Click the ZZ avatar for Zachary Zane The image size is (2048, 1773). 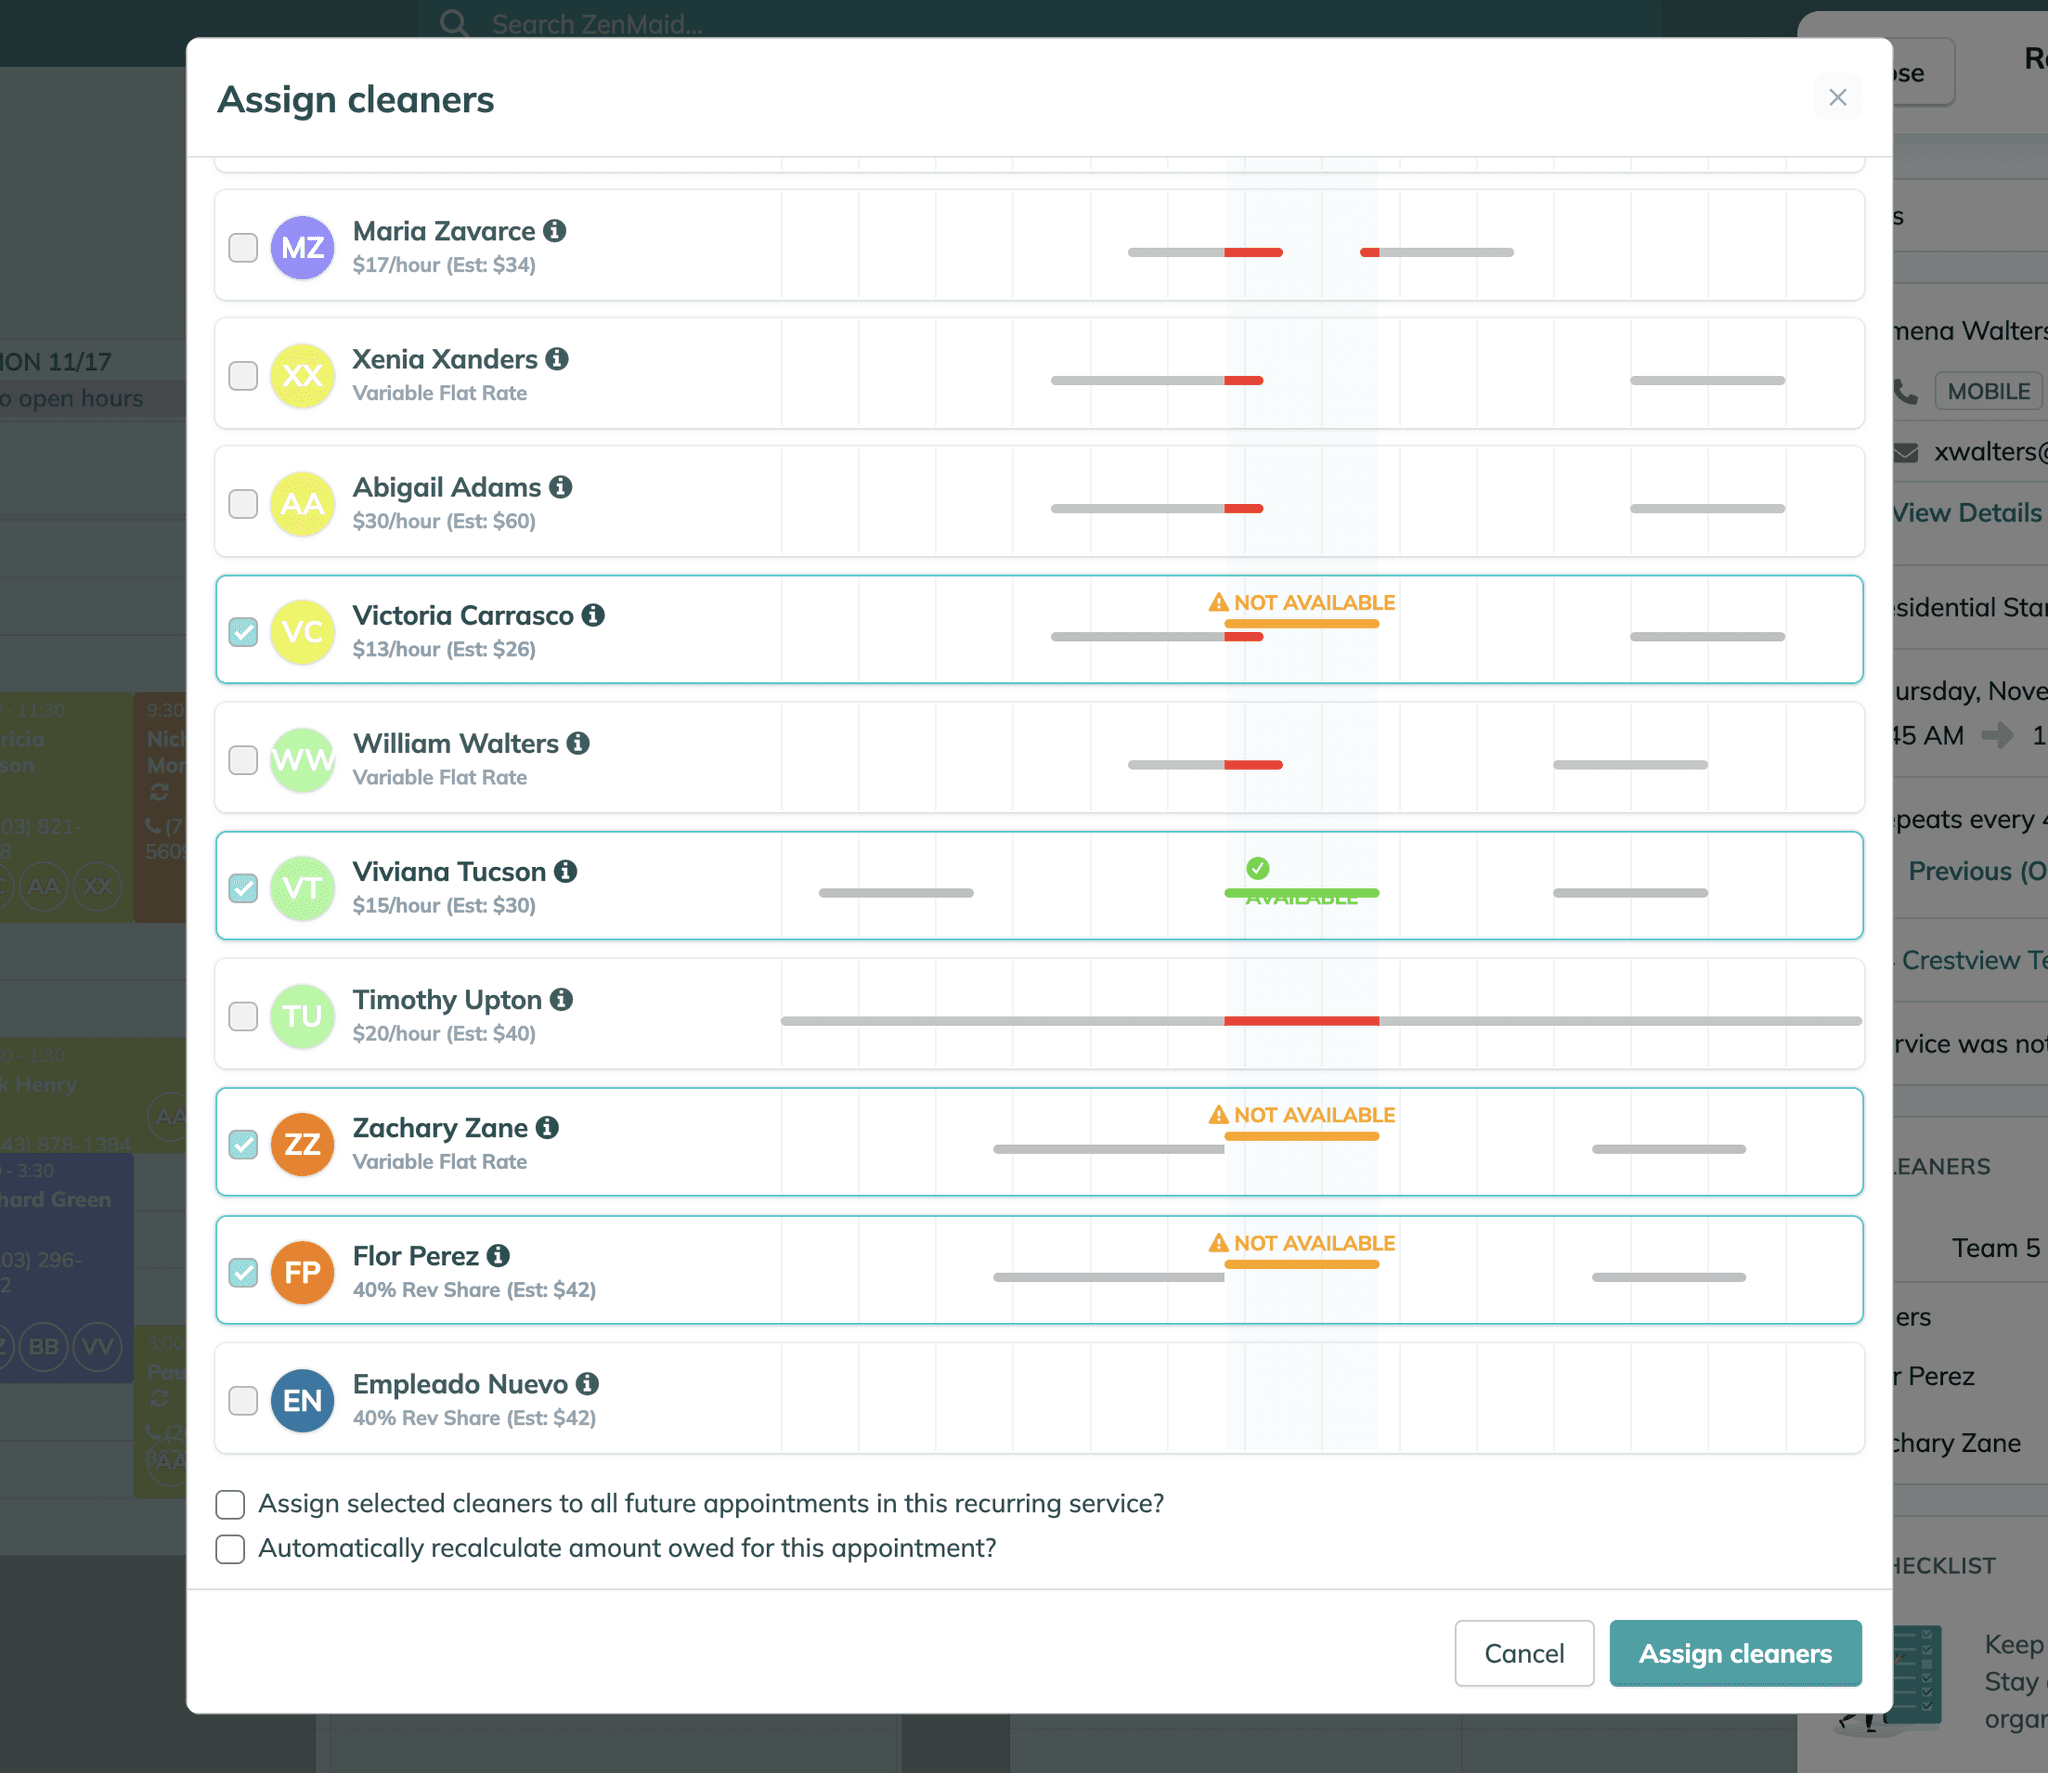click(302, 1144)
